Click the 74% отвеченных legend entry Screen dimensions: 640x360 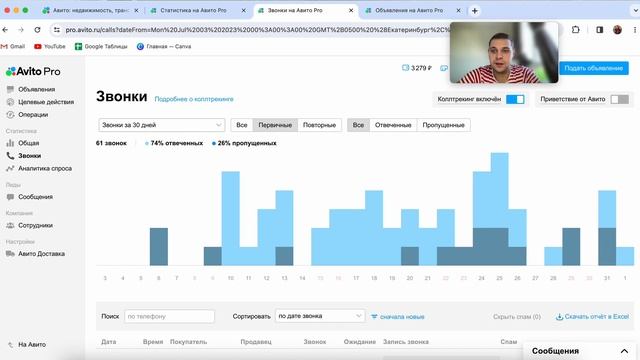[x=174, y=143]
